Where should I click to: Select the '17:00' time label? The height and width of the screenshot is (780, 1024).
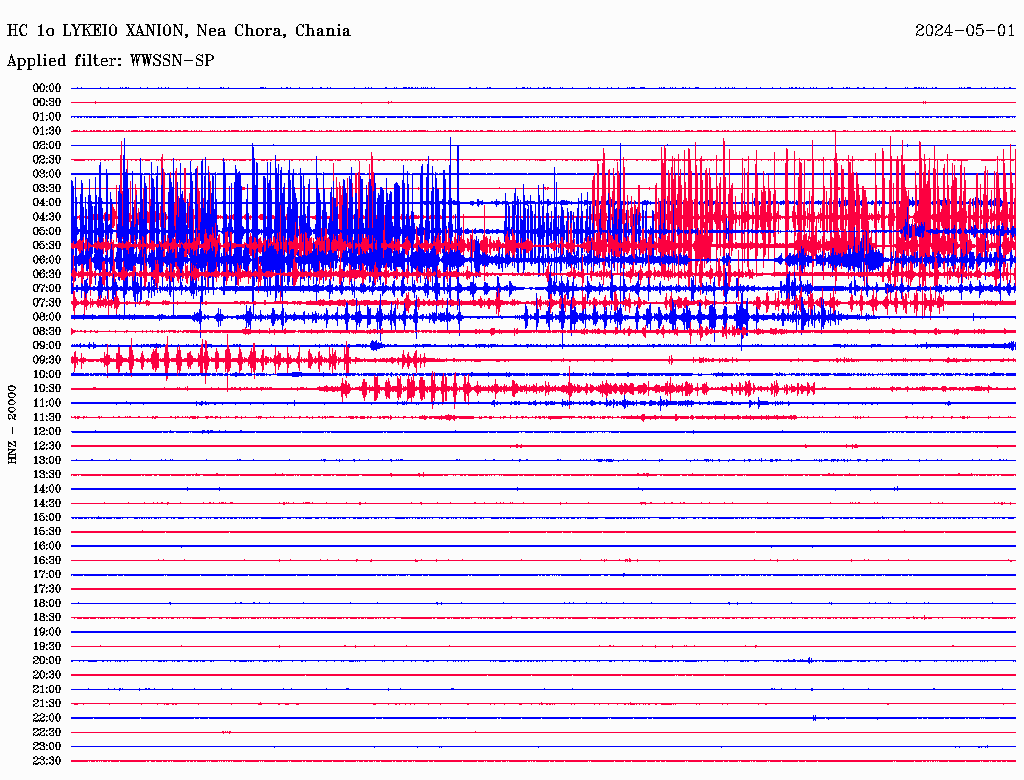click(47, 575)
